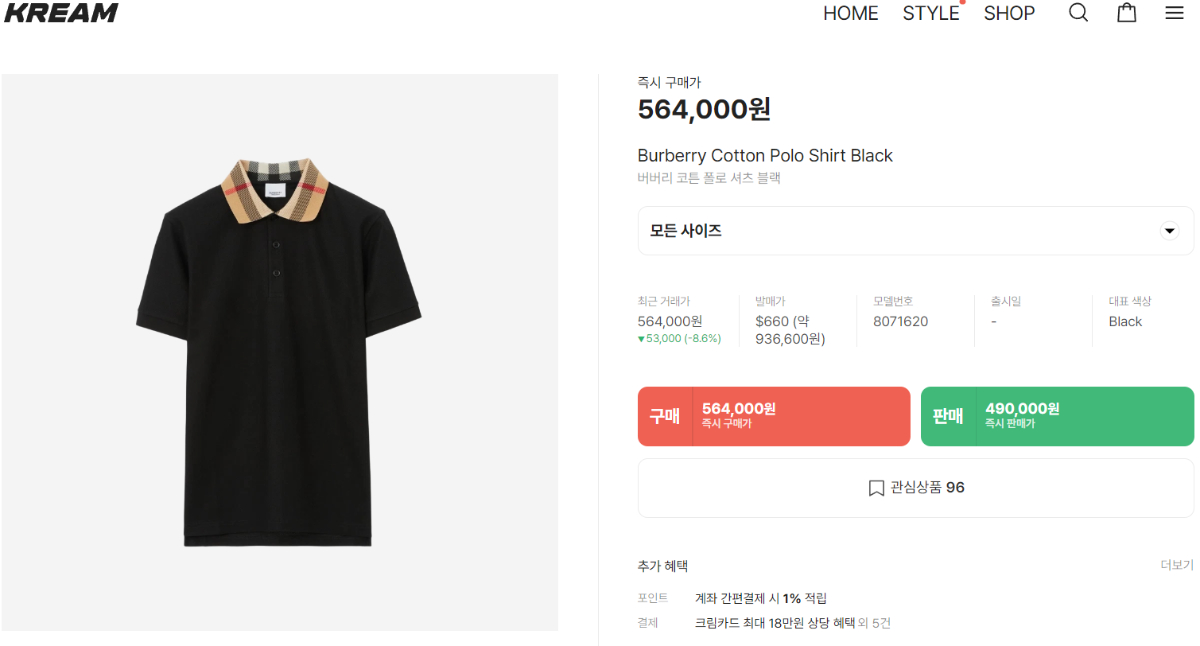Click the bookmark icon for 관심상품
The image size is (1200, 646).
(876, 488)
